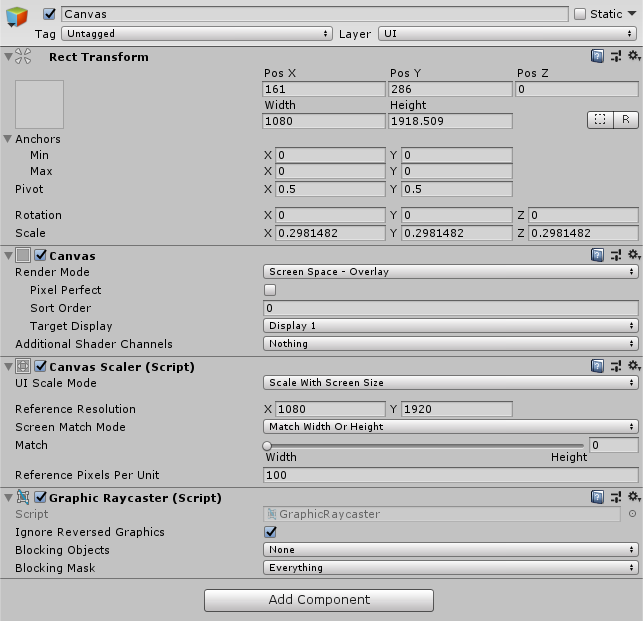Click the Match width-height slider handle
The width and height of the screenshot is (643, 621).
[x=267, y=445]
